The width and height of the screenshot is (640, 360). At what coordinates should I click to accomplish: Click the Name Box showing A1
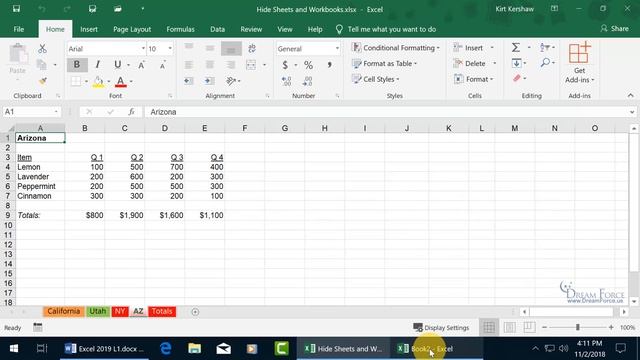pos(31,111)
